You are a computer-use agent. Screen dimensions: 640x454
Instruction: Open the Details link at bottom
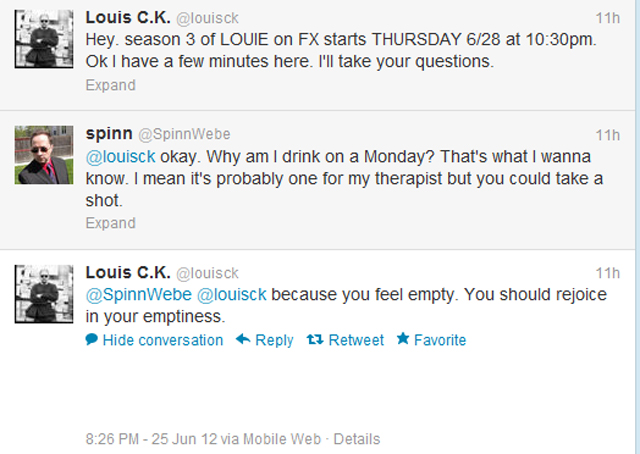356,439
